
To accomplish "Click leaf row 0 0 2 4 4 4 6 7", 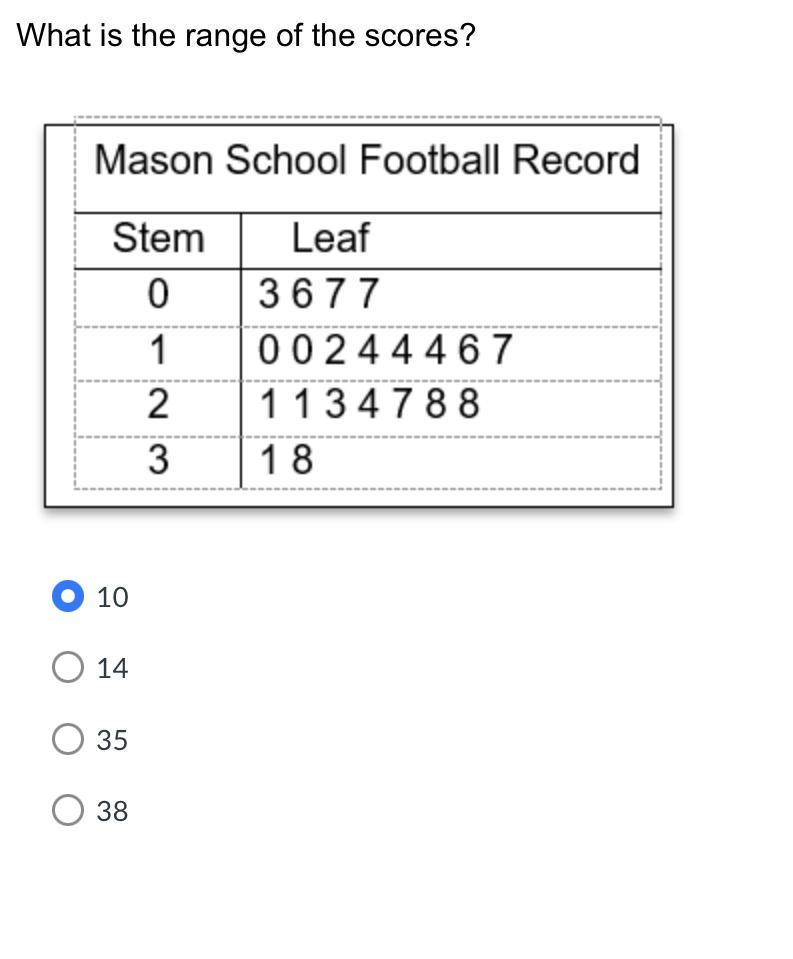I will pyautogui.click(x=385, y=351).
